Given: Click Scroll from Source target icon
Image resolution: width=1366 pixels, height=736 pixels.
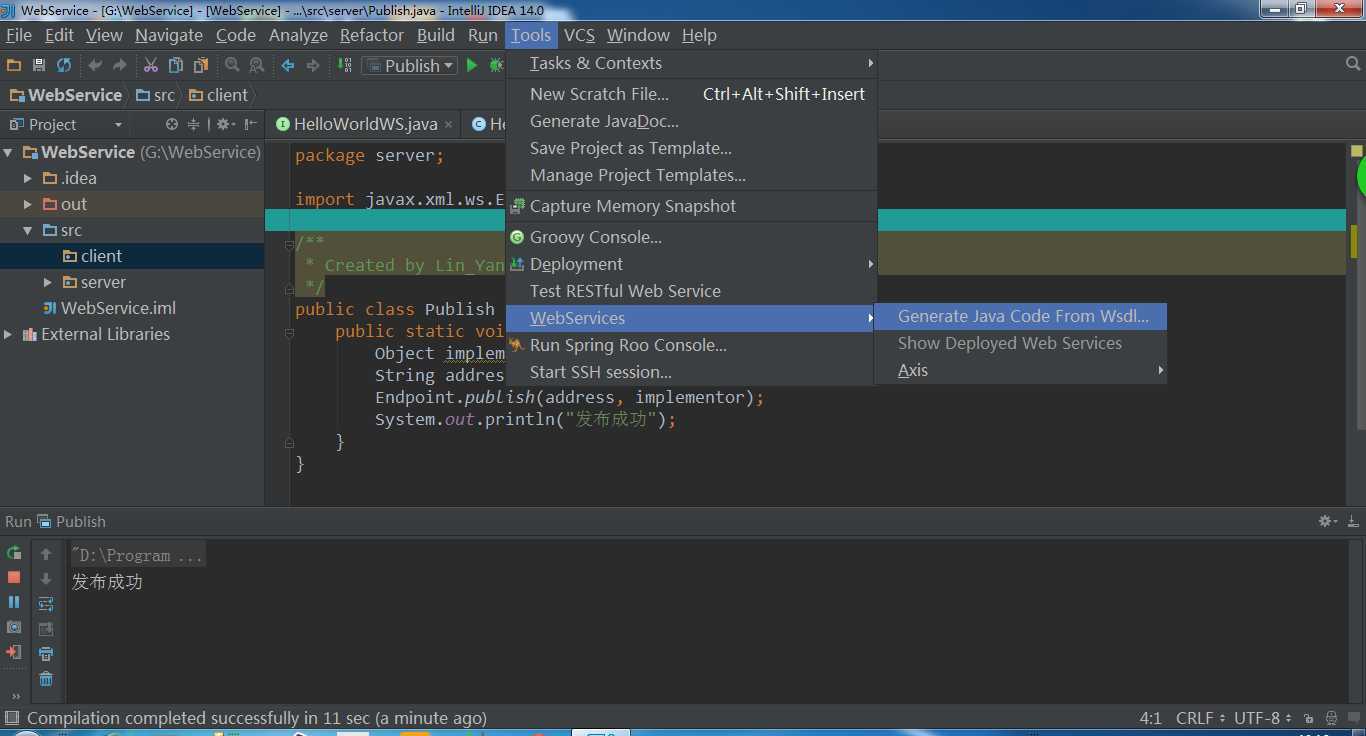Looking at the screenshot, I should tap(172, 124).
